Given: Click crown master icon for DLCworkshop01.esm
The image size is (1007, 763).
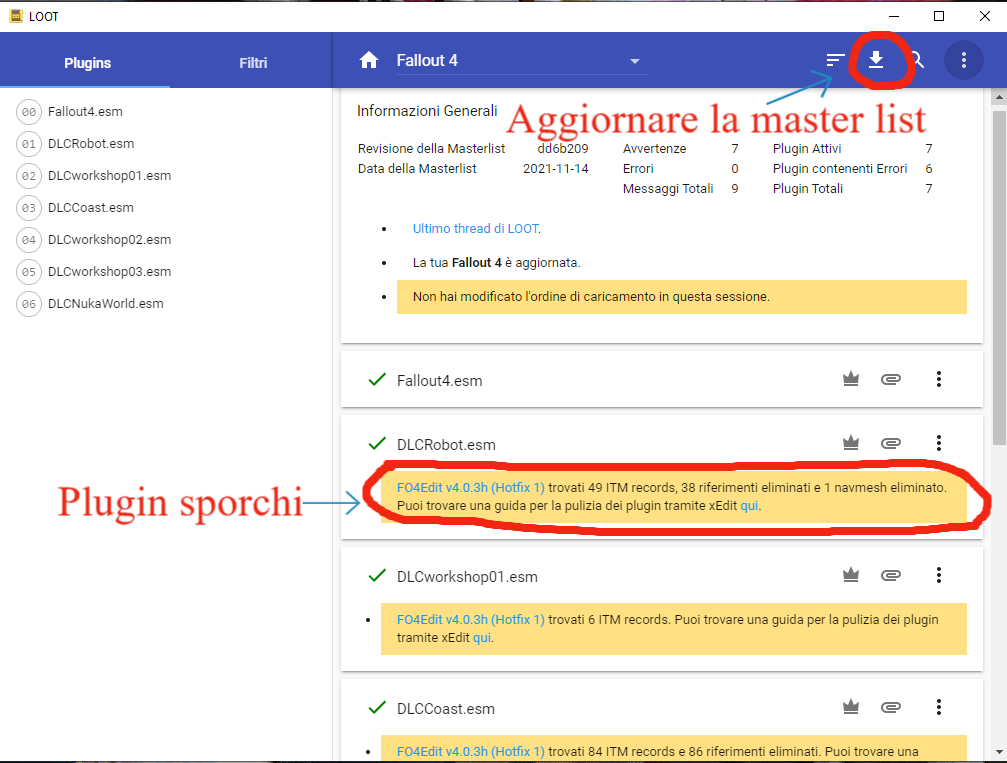Looking at the screenshot, I should (851, 575).
